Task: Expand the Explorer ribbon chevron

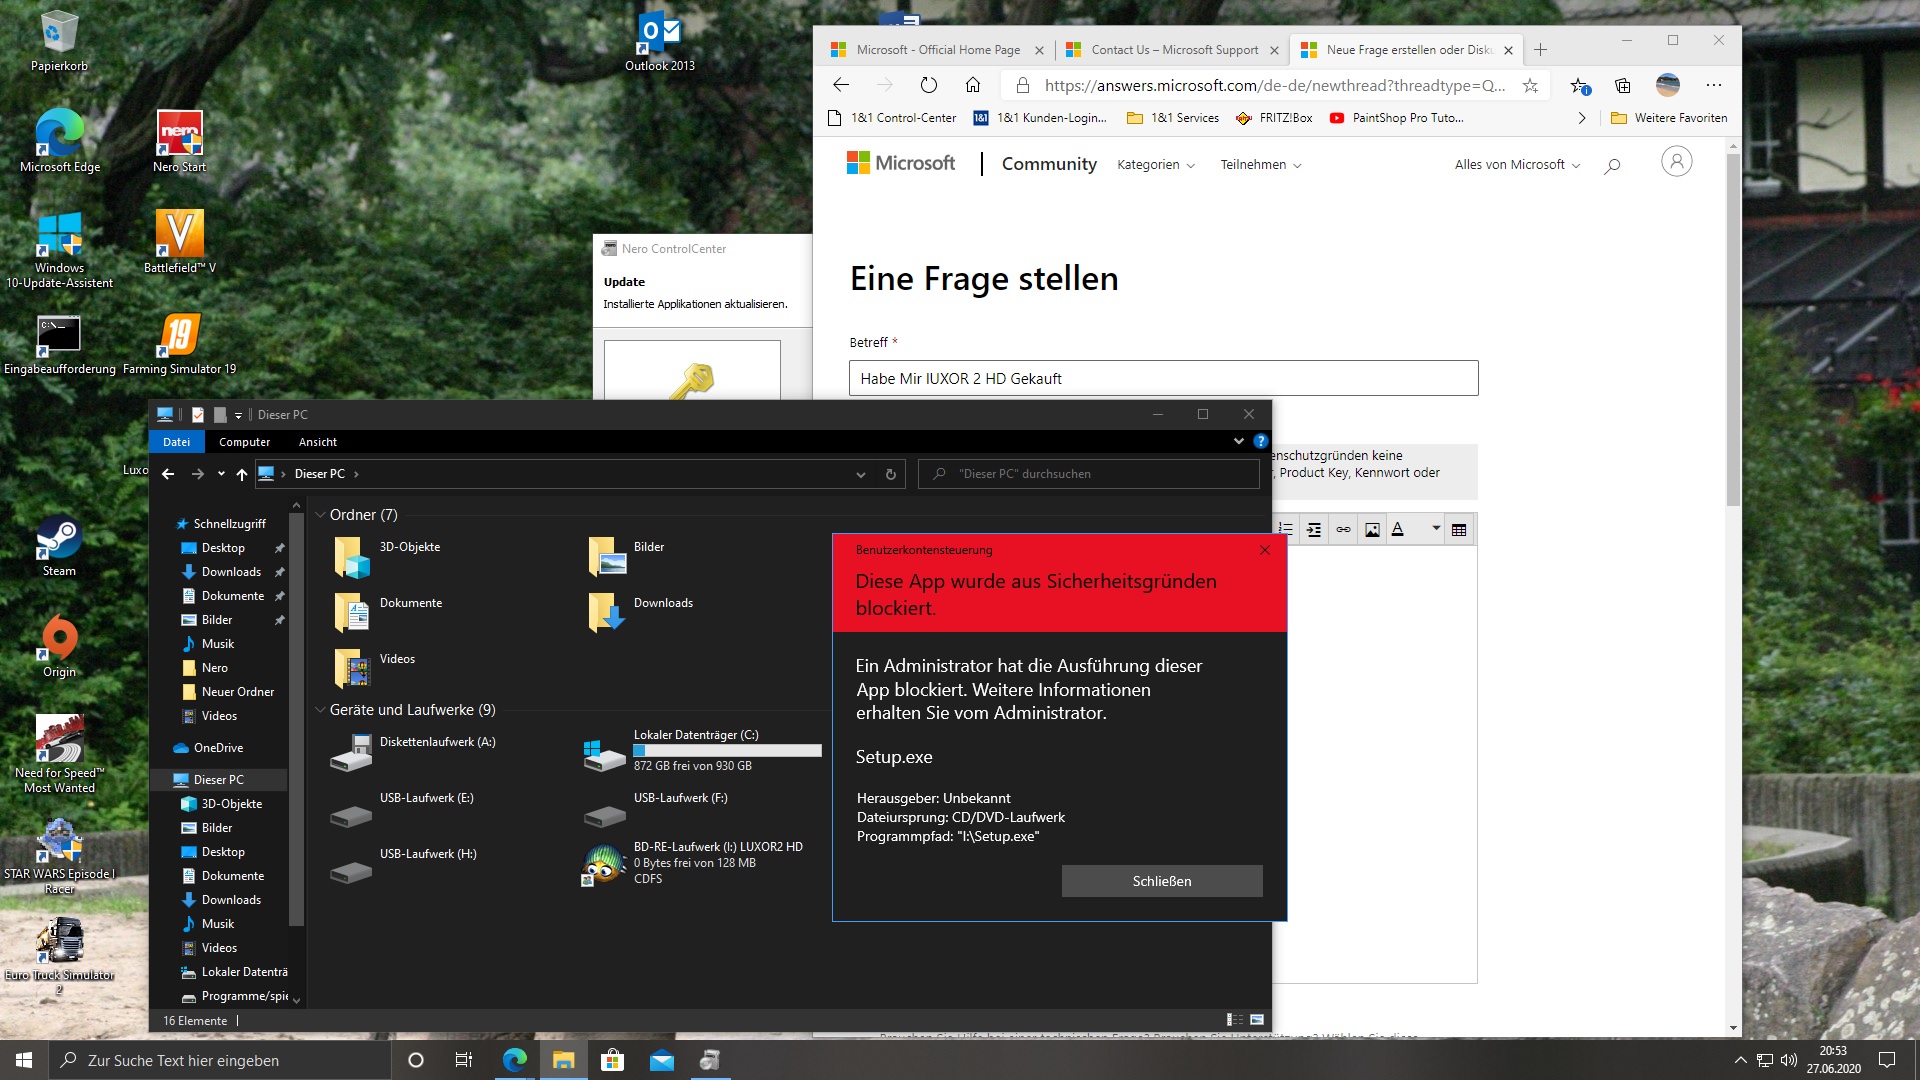Action: [1238, 441]
